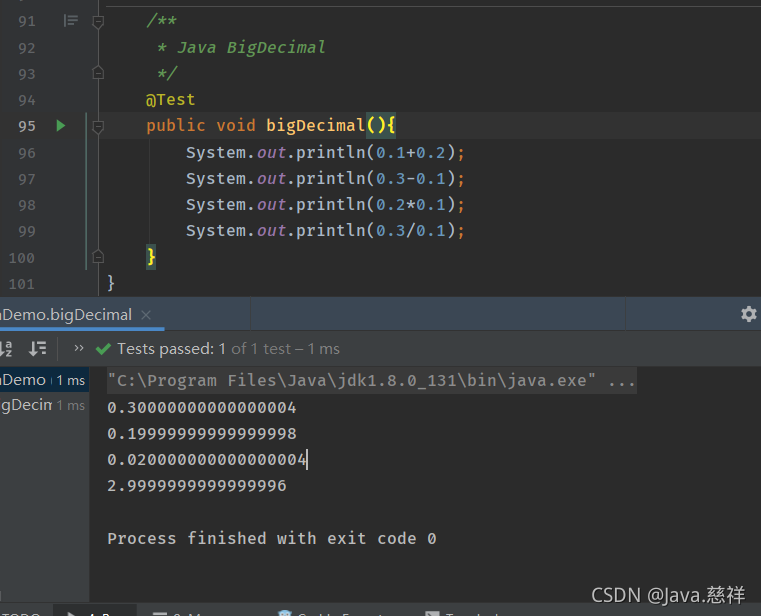Screen dimensions: 761x616
Task: Select the bigDecimal test node in the tree
Action: 44,405
